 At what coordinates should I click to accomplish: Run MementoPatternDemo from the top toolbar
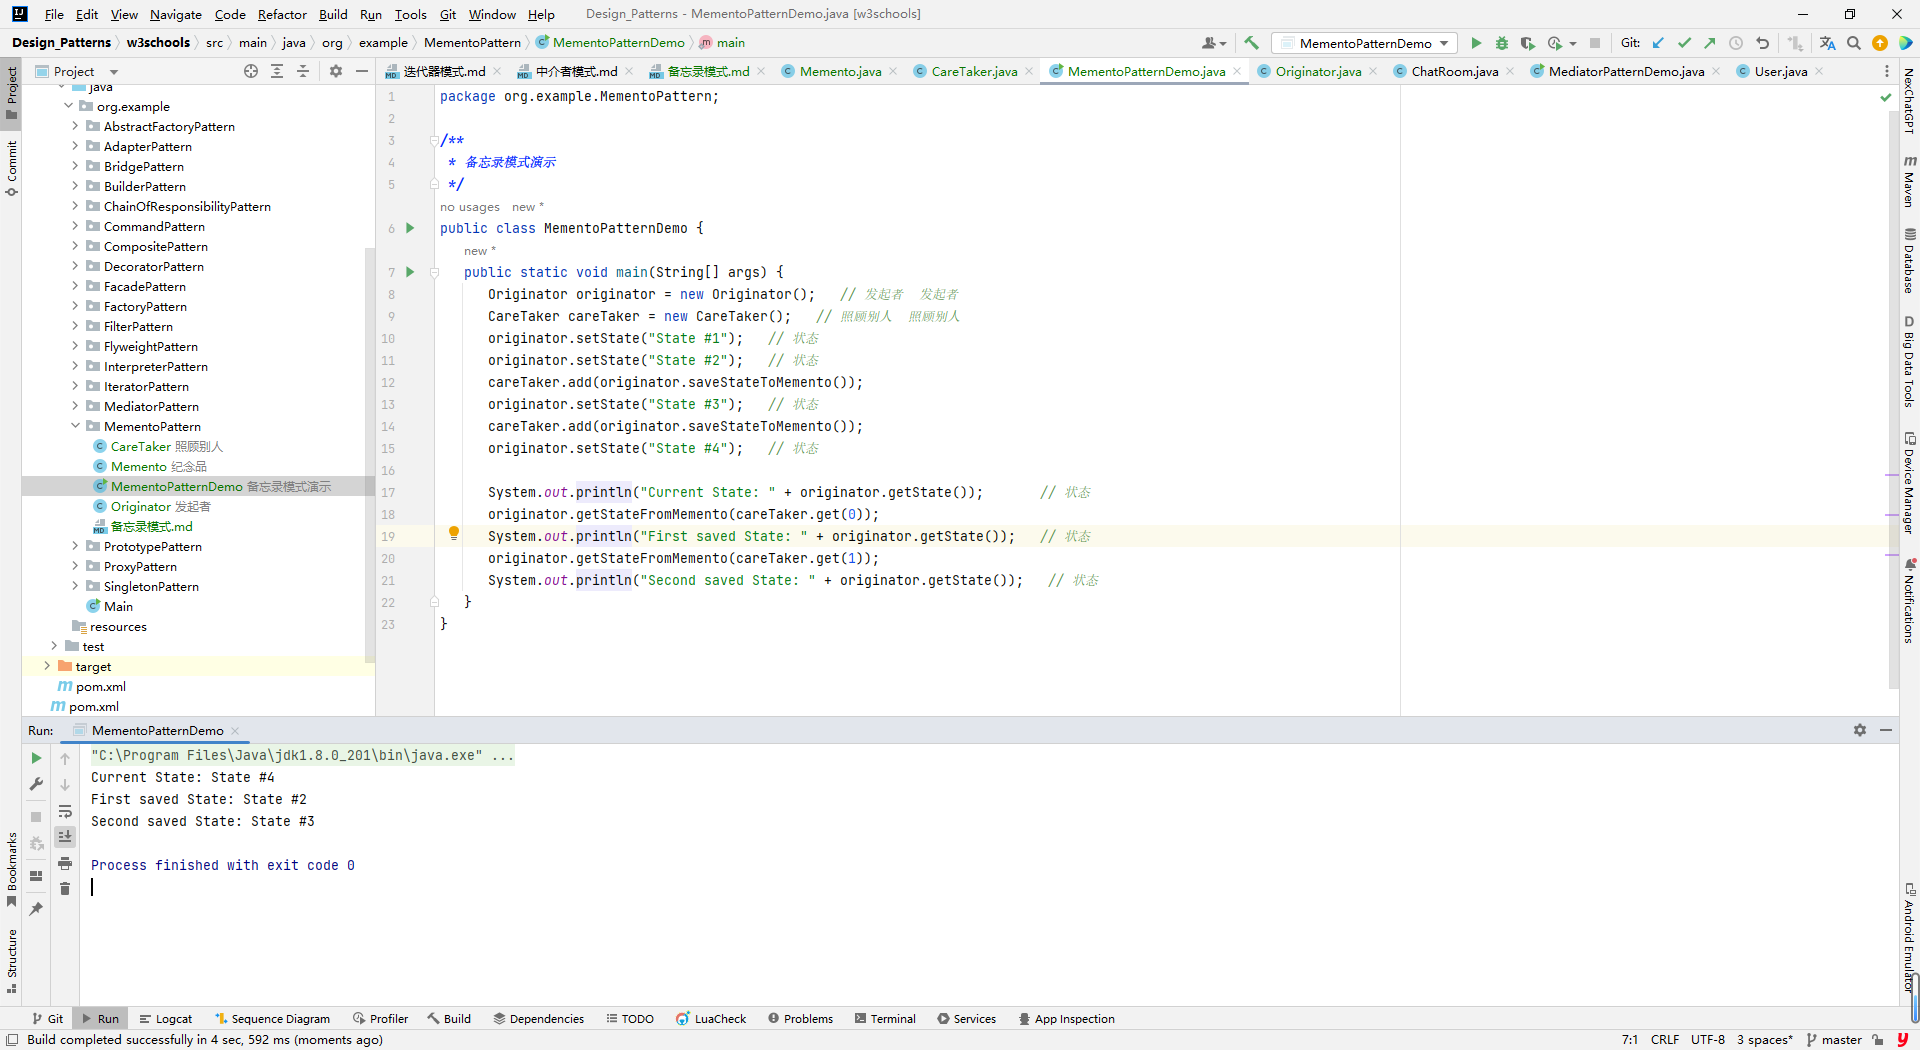(1476, 43)
